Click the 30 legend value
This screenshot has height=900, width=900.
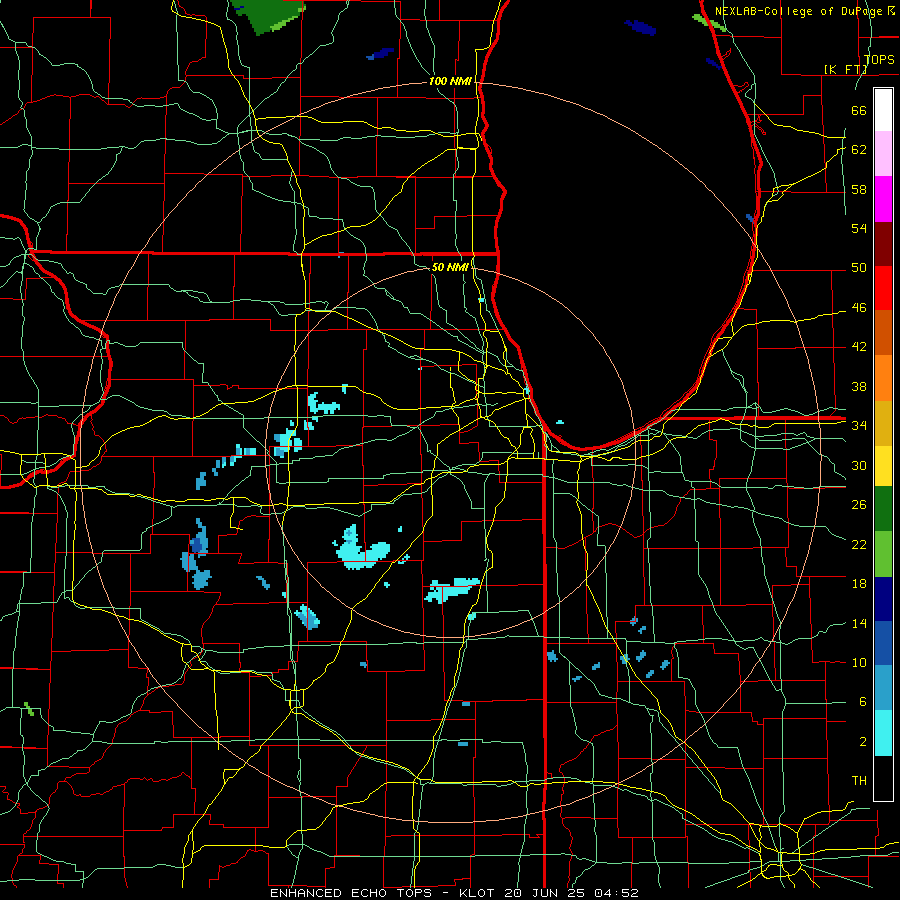click(859, 465)
